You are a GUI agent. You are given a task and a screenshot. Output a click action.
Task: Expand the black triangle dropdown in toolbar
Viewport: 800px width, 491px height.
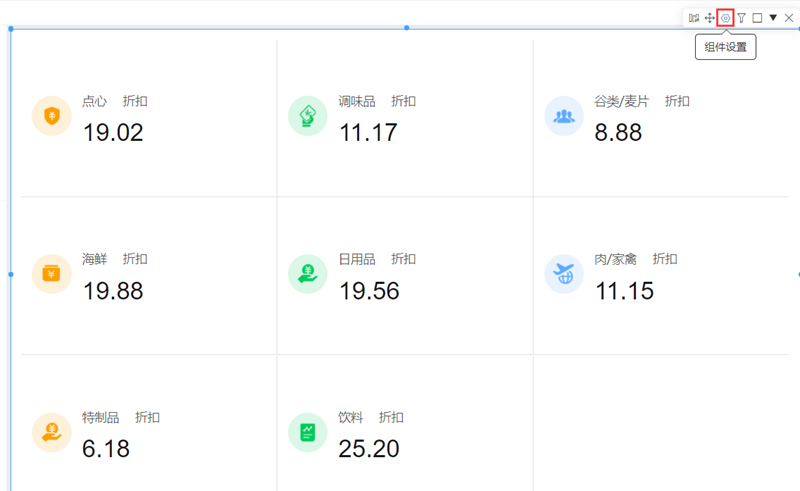[x=773, y=17]
